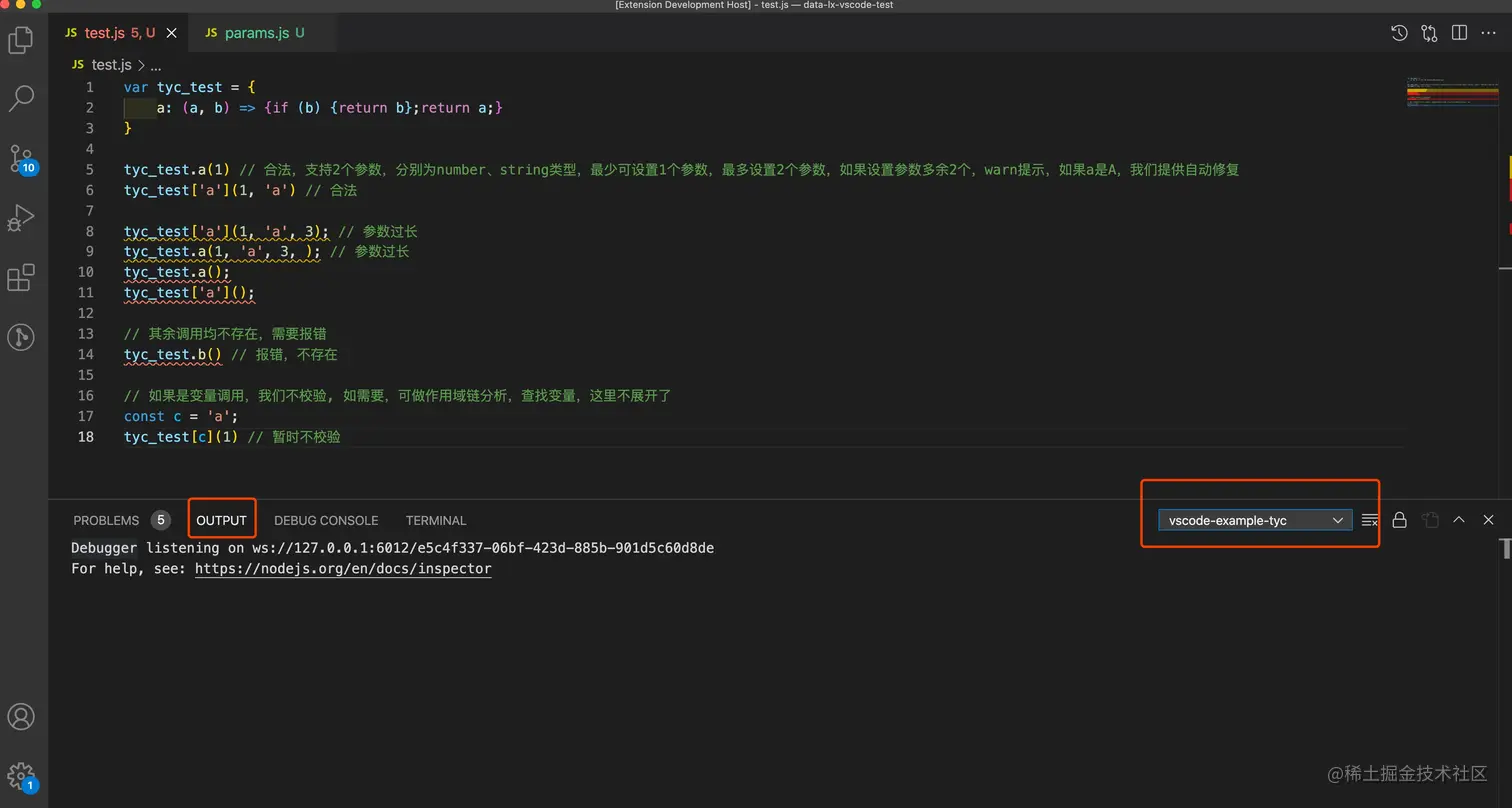
Task: Open the Git graph icon in activity bar
Action: coord(21,337)
